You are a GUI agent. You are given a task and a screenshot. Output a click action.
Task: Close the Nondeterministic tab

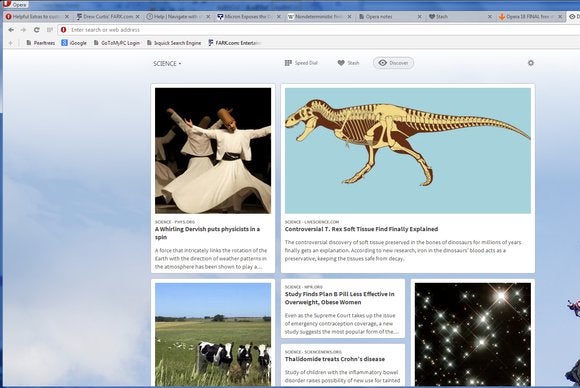point(349,17)
